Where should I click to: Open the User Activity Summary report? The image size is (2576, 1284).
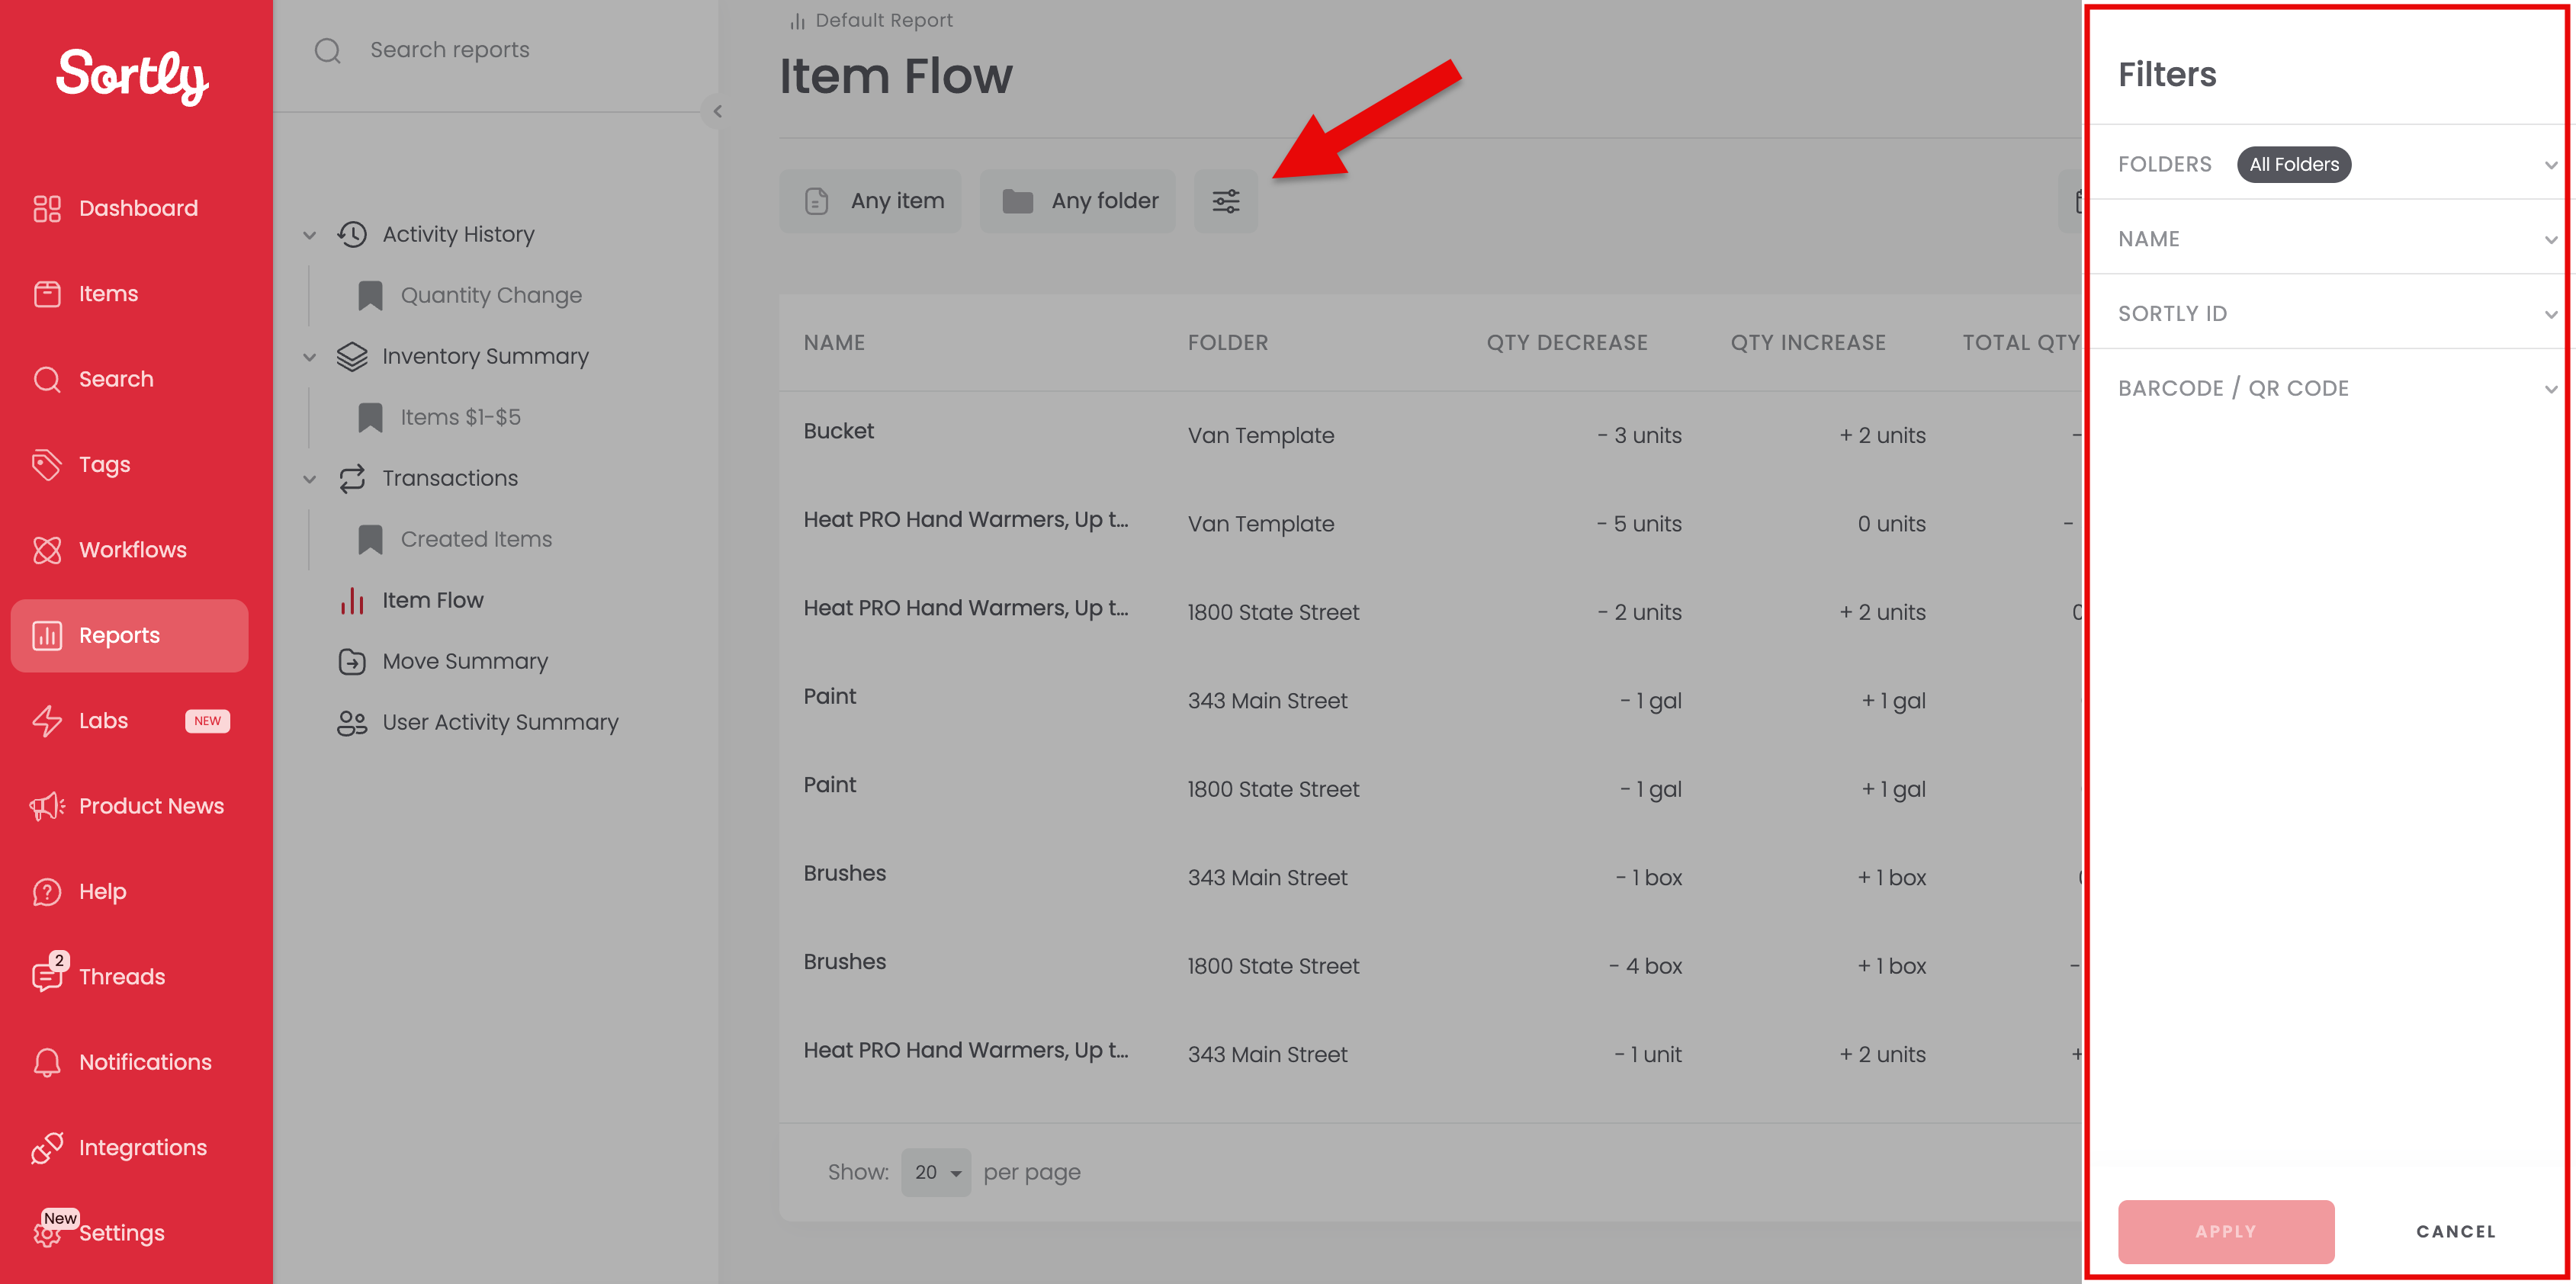[500, 722]
